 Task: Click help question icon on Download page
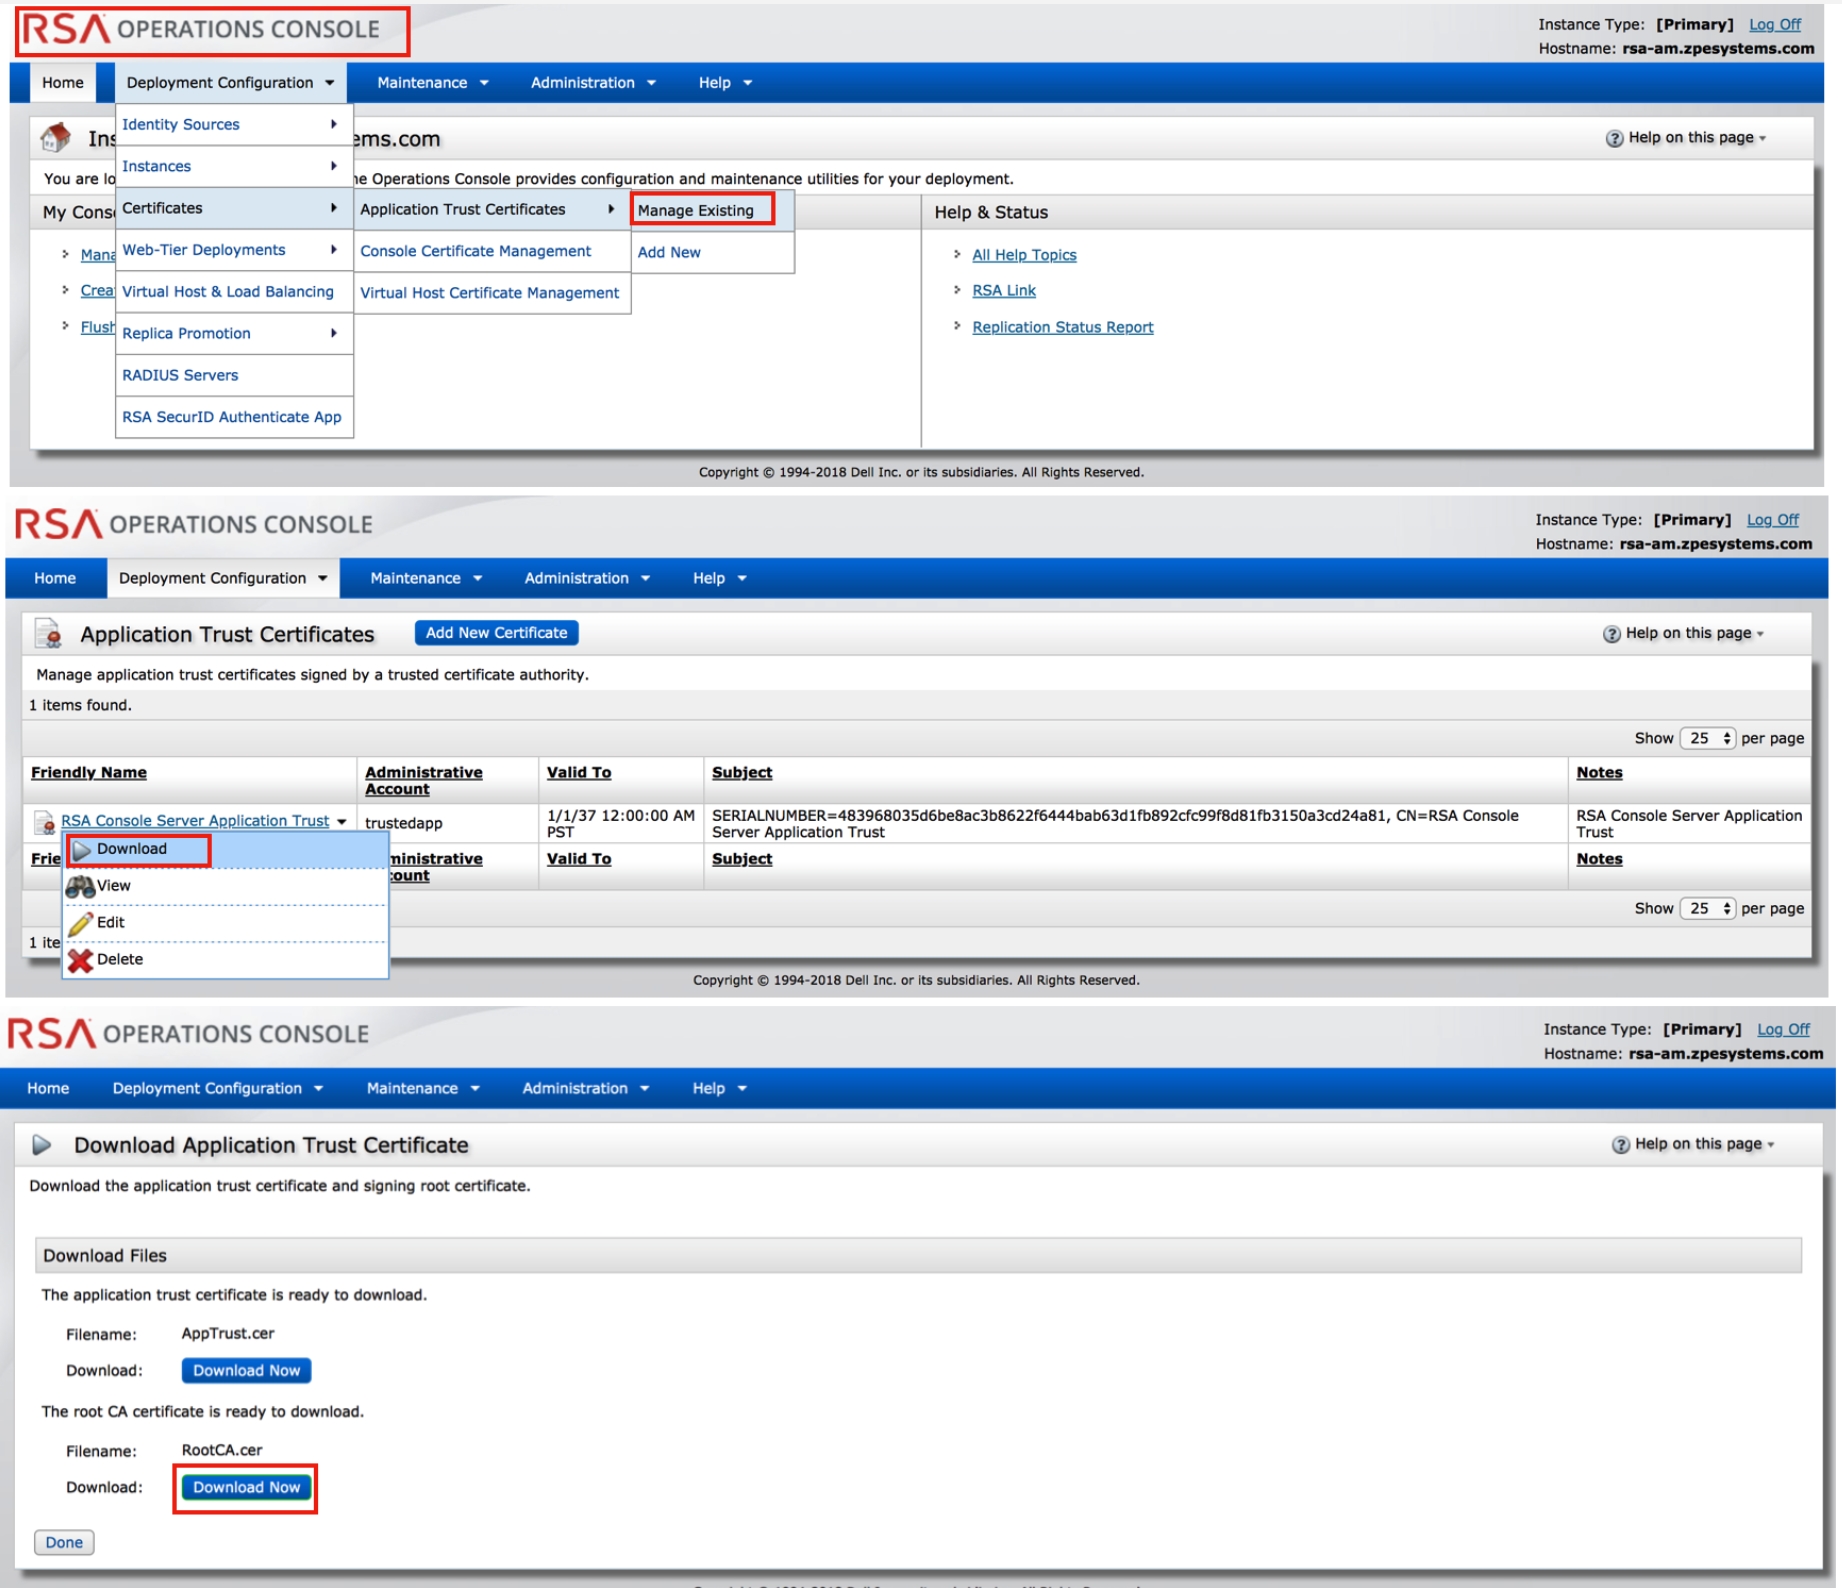point(1620,1145)
